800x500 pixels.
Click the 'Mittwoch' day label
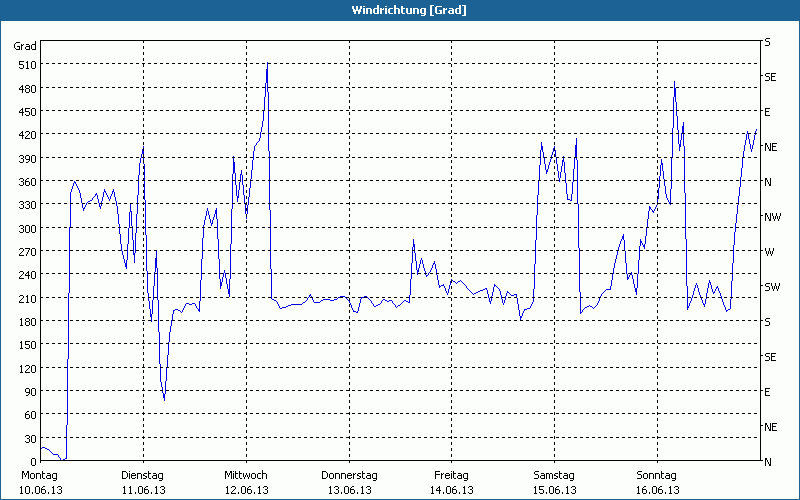point(245,476)
